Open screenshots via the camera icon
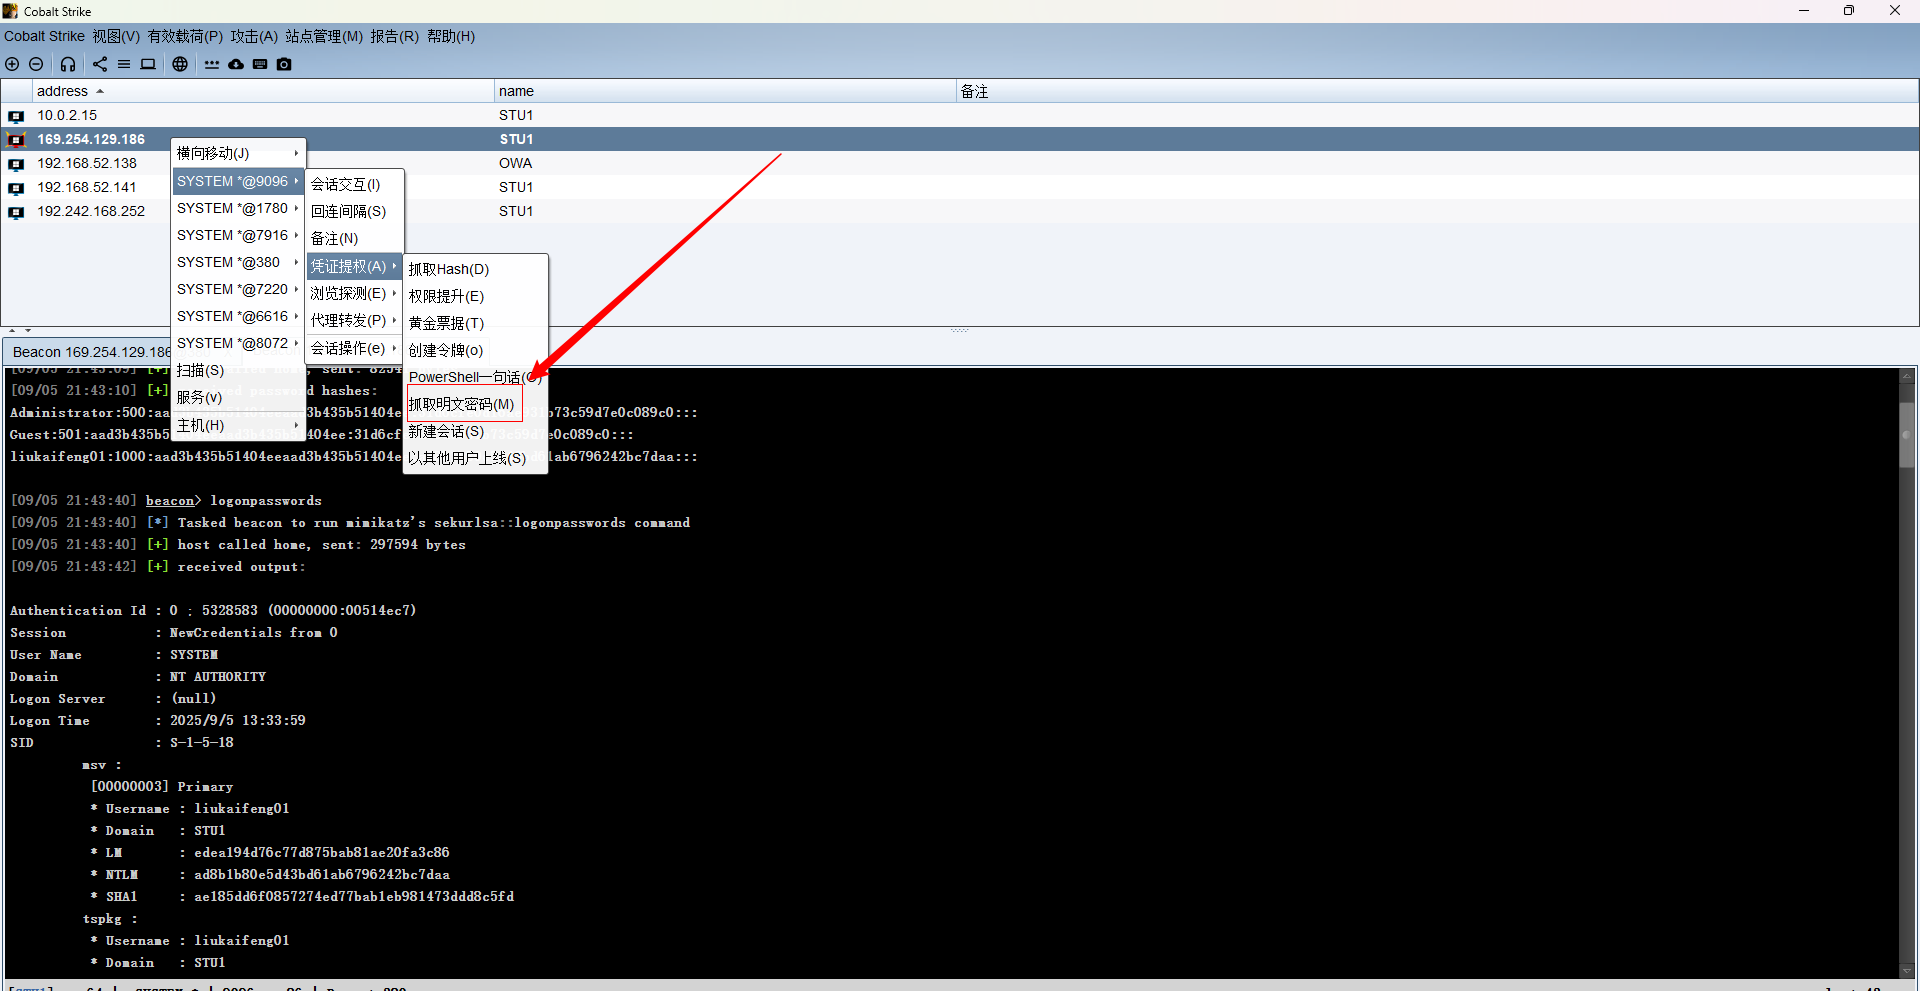 pyautogui.click(x=284, y=64)
